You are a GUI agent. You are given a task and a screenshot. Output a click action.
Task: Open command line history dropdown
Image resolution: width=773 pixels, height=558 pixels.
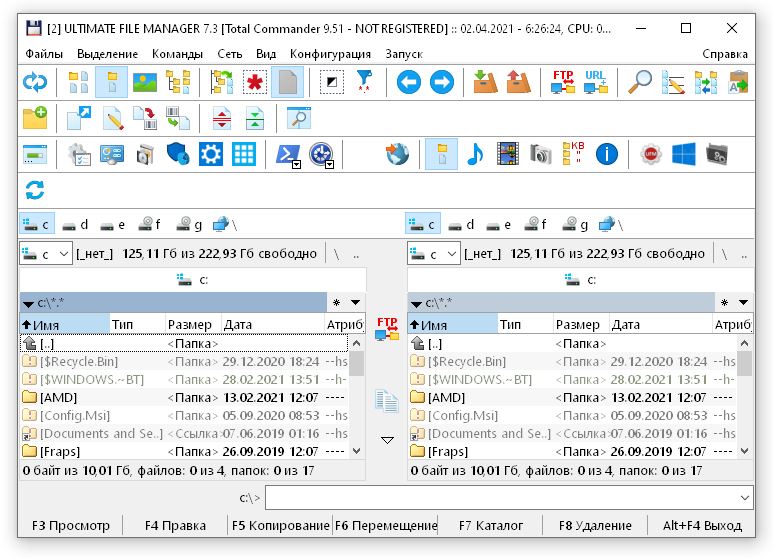point(745,498)
